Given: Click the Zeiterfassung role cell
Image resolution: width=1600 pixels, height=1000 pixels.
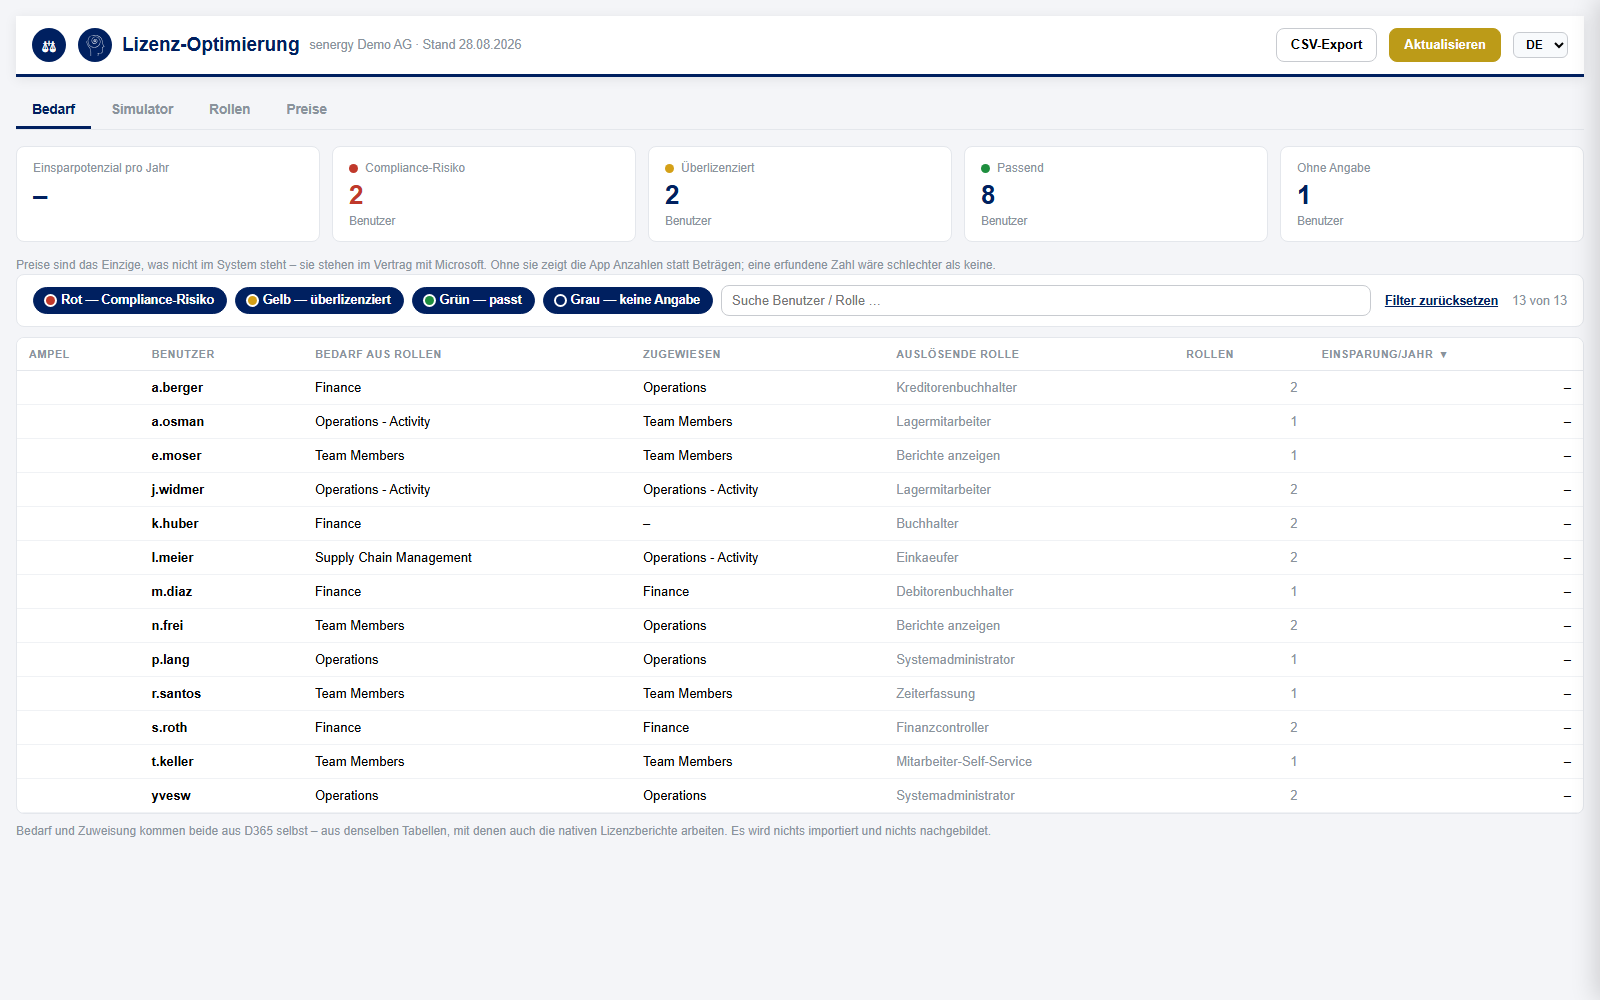Looking at the screenshot, I should 935,694.
